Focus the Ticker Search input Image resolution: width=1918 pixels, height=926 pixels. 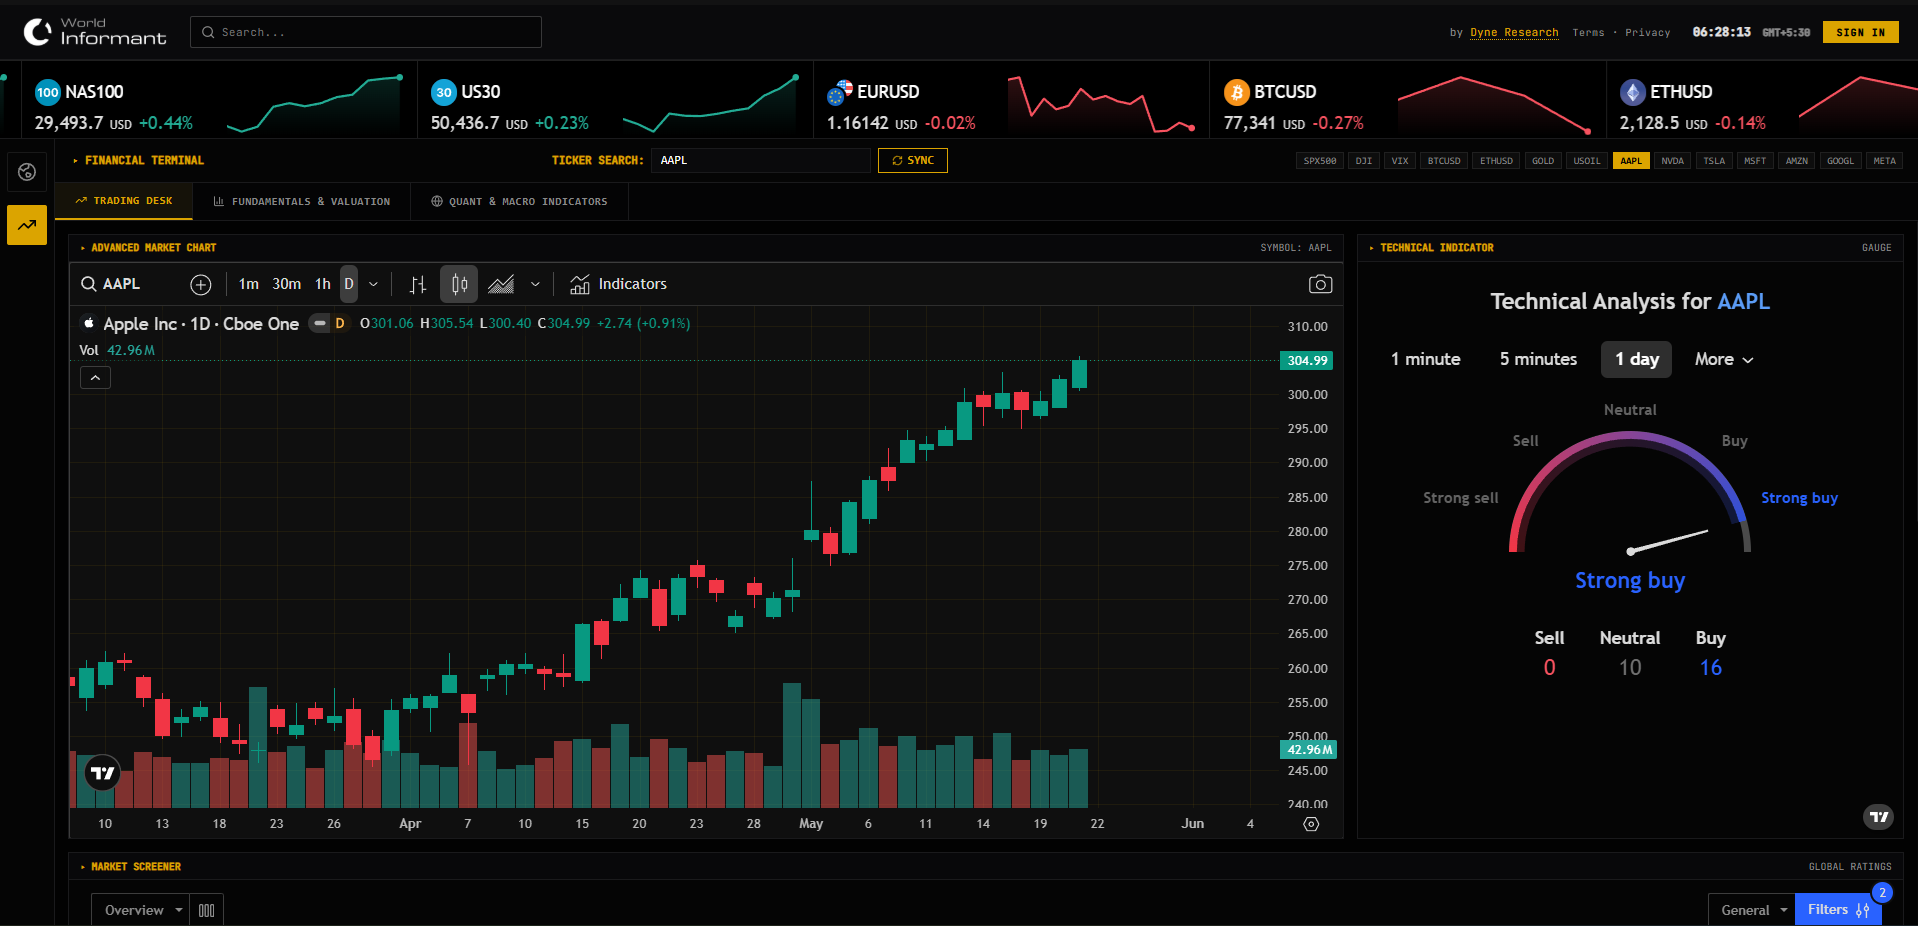click(761, 161)
